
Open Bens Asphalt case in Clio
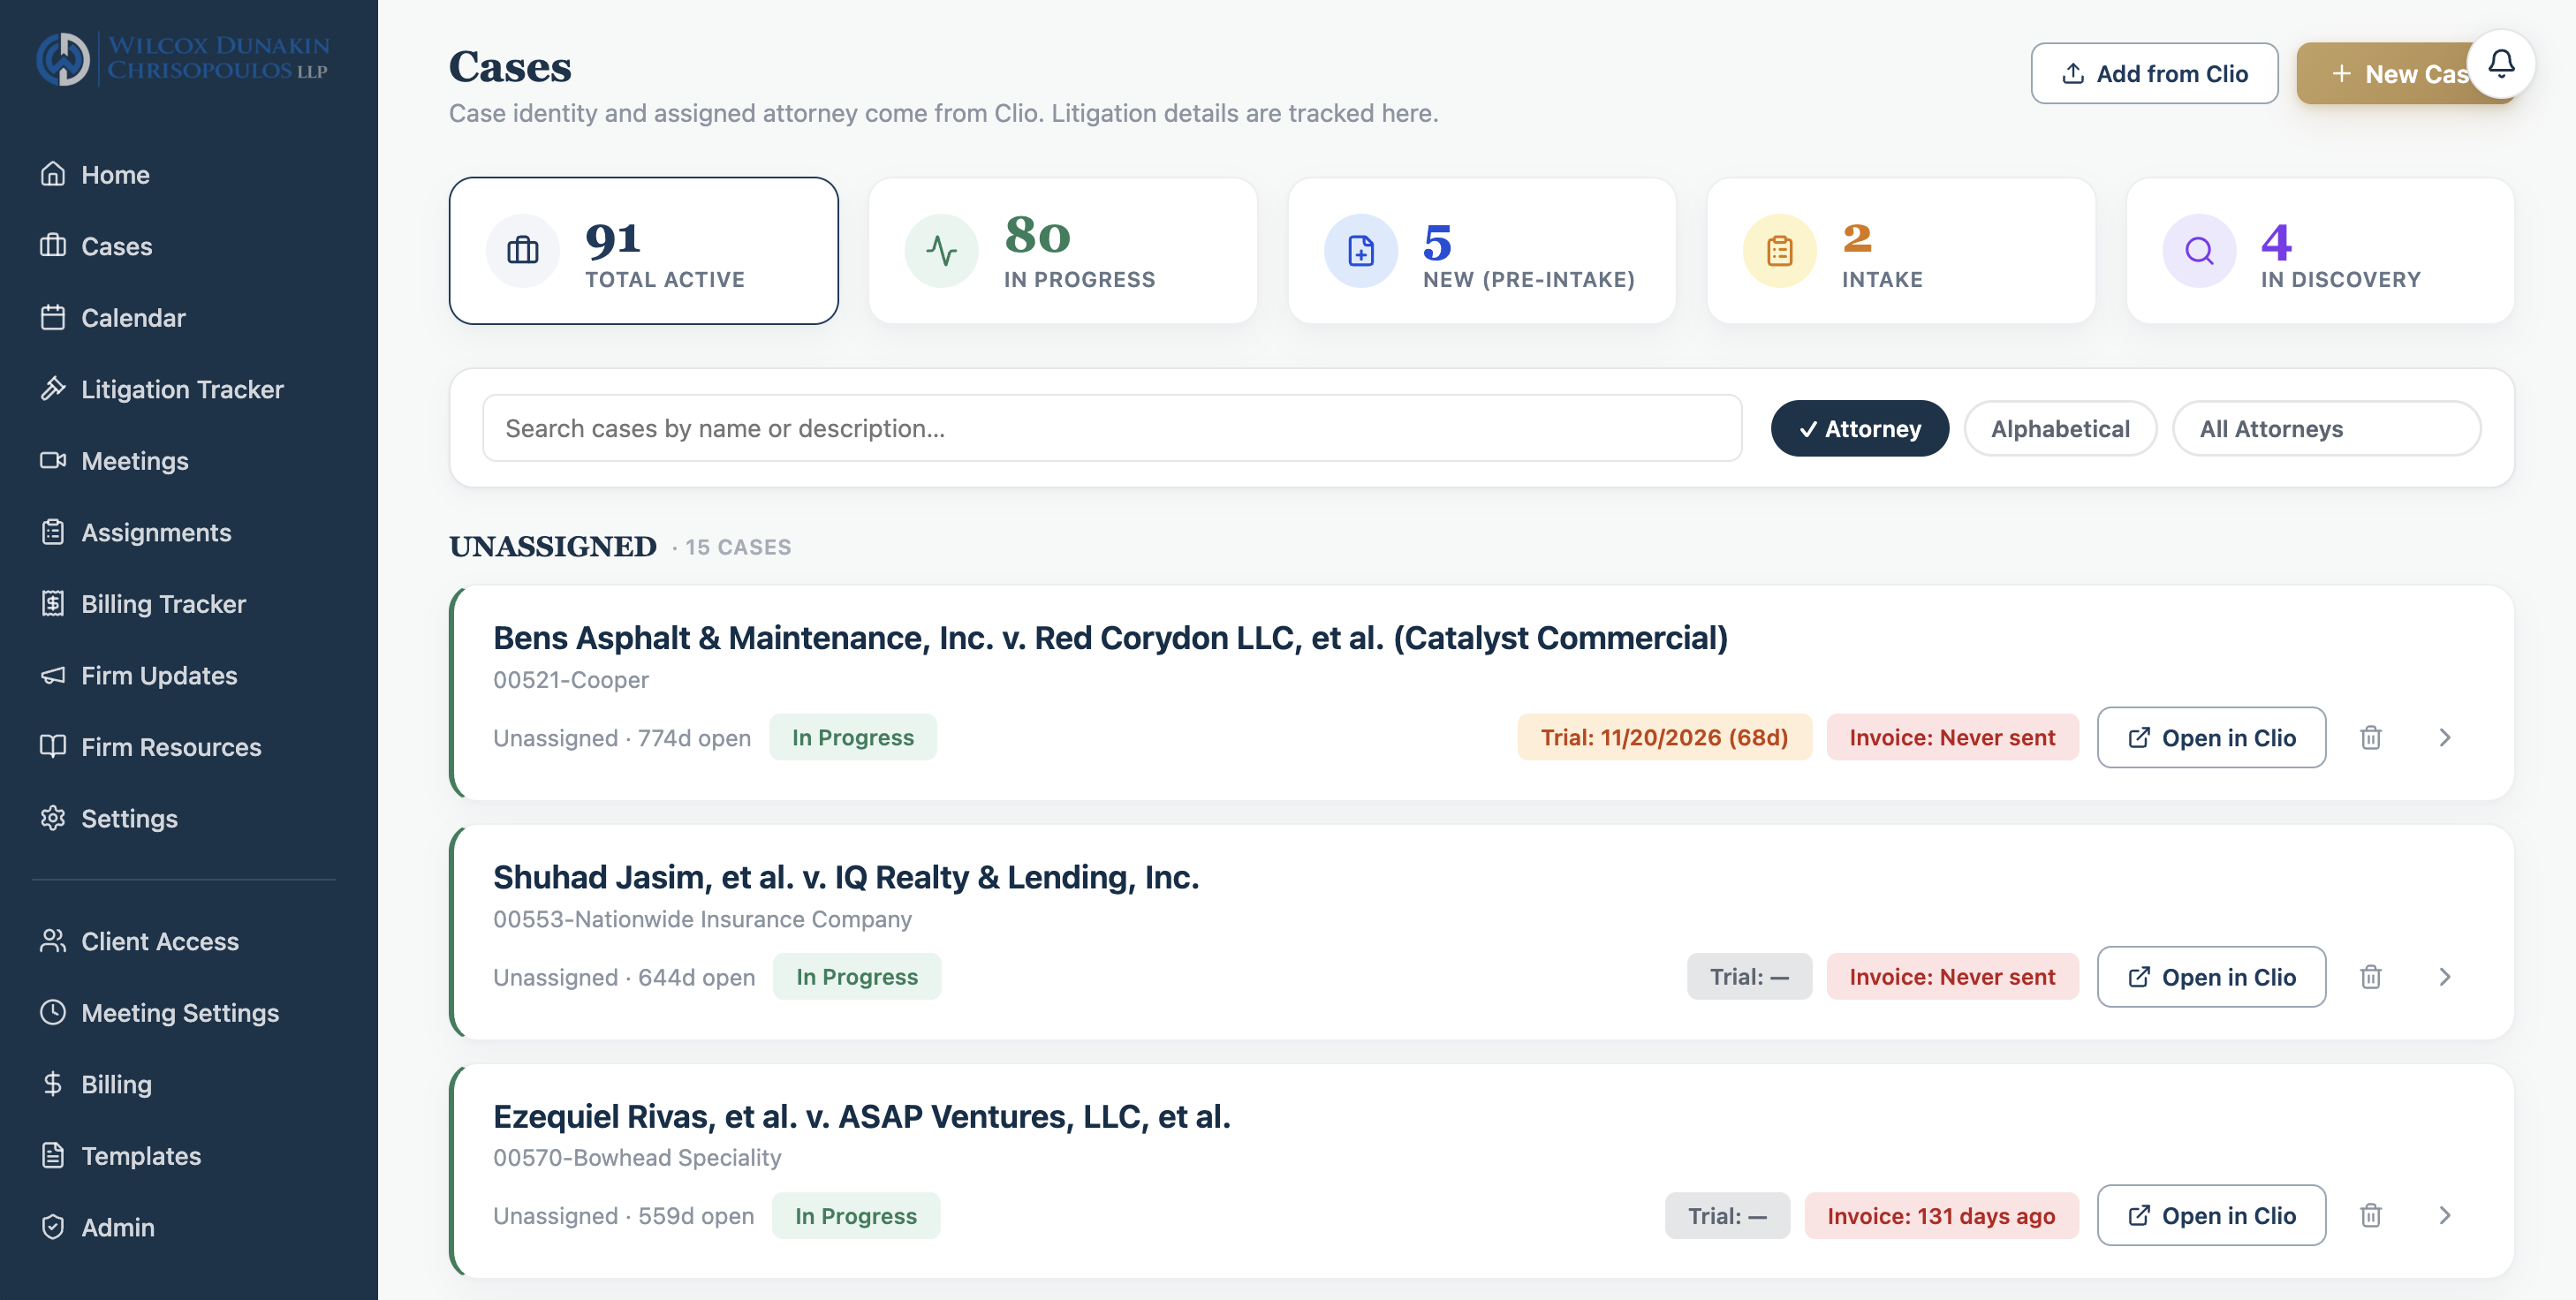pyautogui.click(x=2211, y=737)
